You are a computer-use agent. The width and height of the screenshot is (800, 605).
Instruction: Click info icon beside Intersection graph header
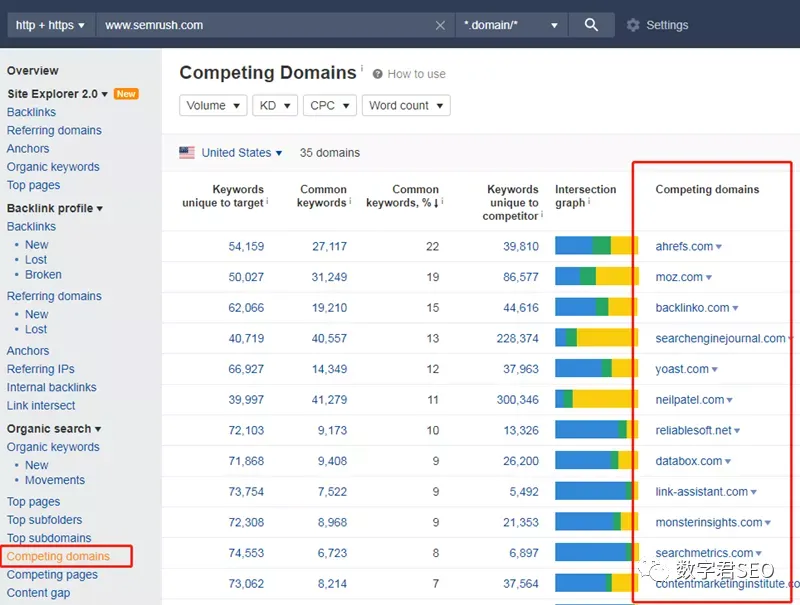(x=589, y=201)
